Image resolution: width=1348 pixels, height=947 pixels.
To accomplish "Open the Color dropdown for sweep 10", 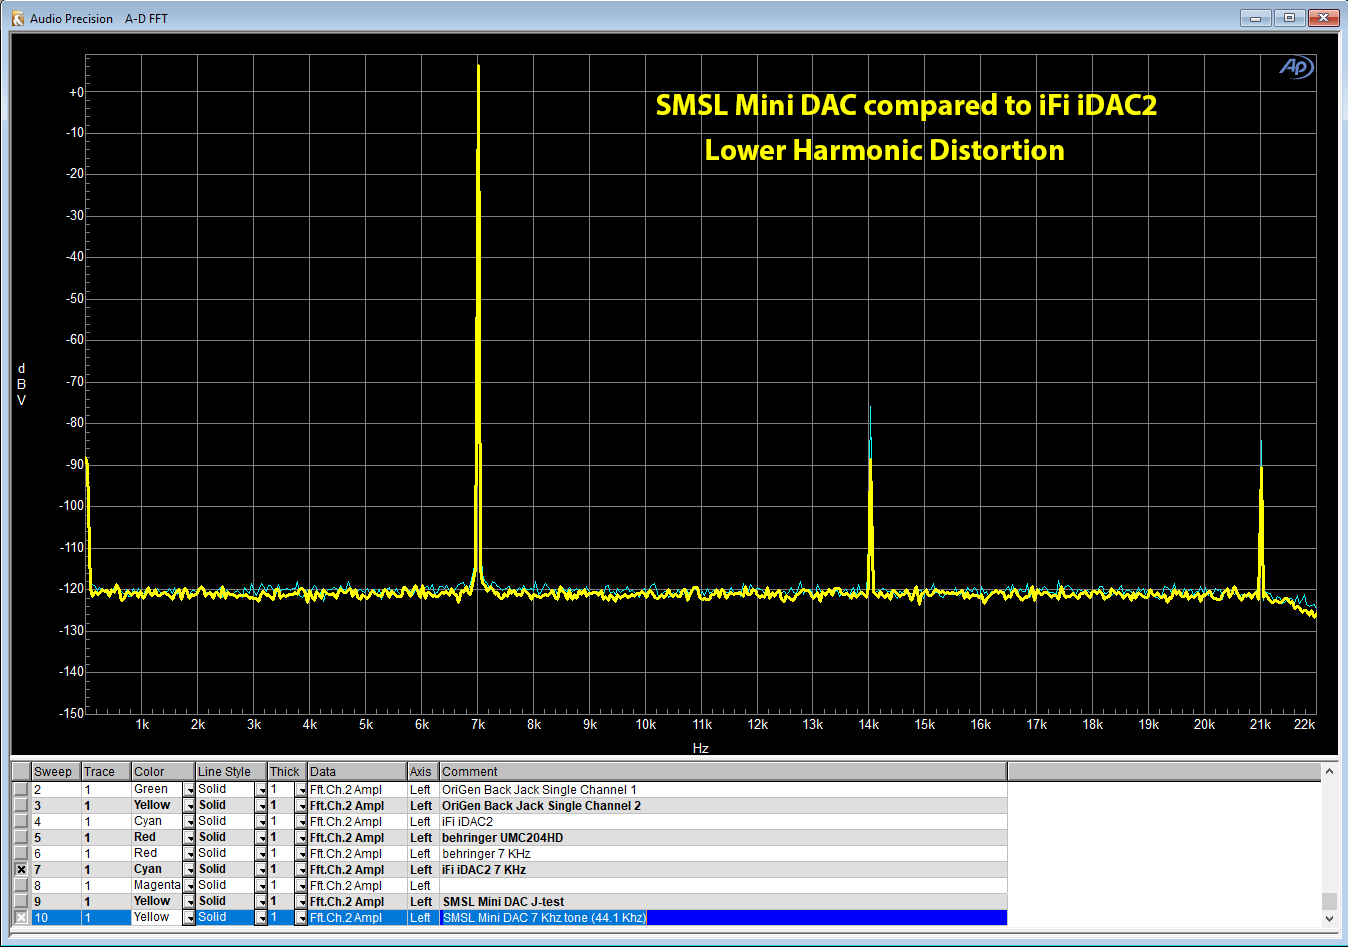I will [189, 918].
